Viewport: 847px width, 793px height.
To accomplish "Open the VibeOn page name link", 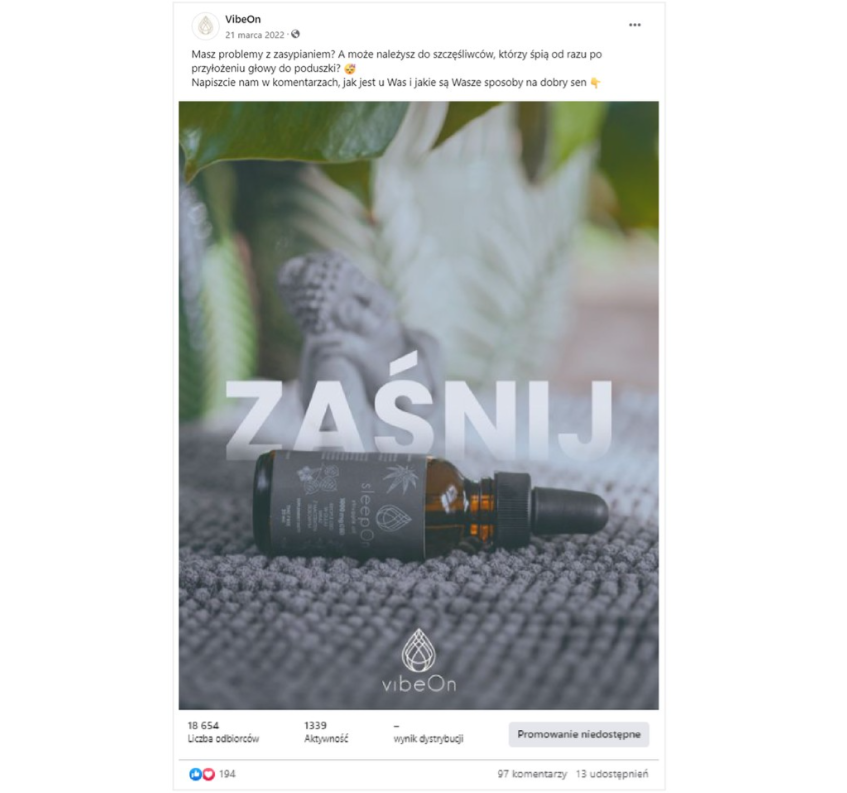I will click(243, 19).
